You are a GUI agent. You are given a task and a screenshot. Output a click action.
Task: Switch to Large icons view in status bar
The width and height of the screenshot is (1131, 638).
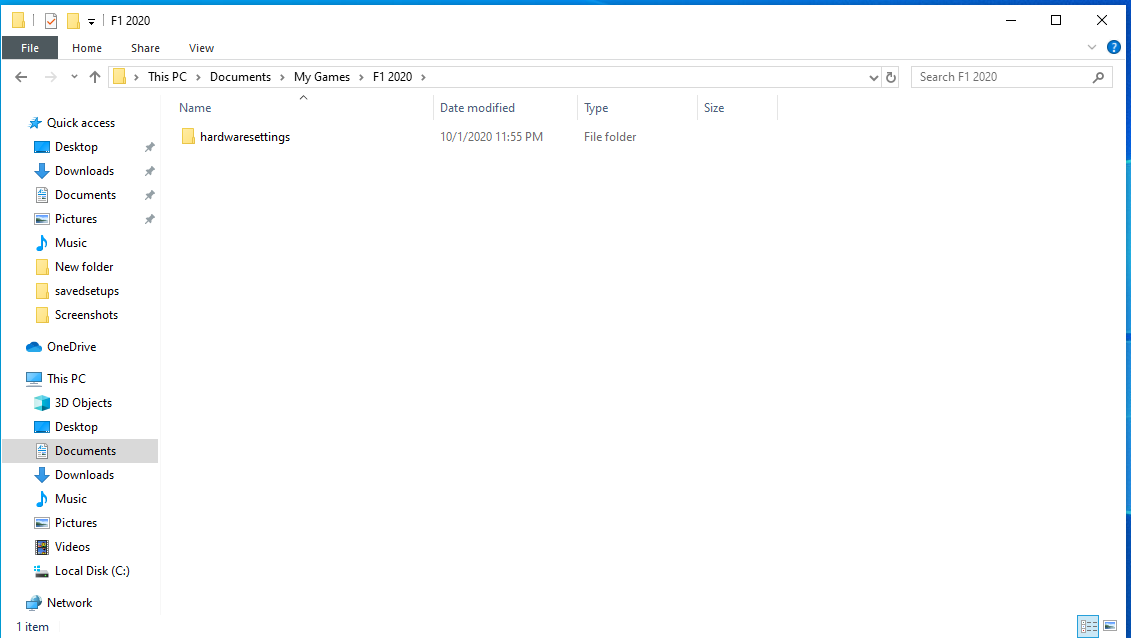click(1109, 626)
